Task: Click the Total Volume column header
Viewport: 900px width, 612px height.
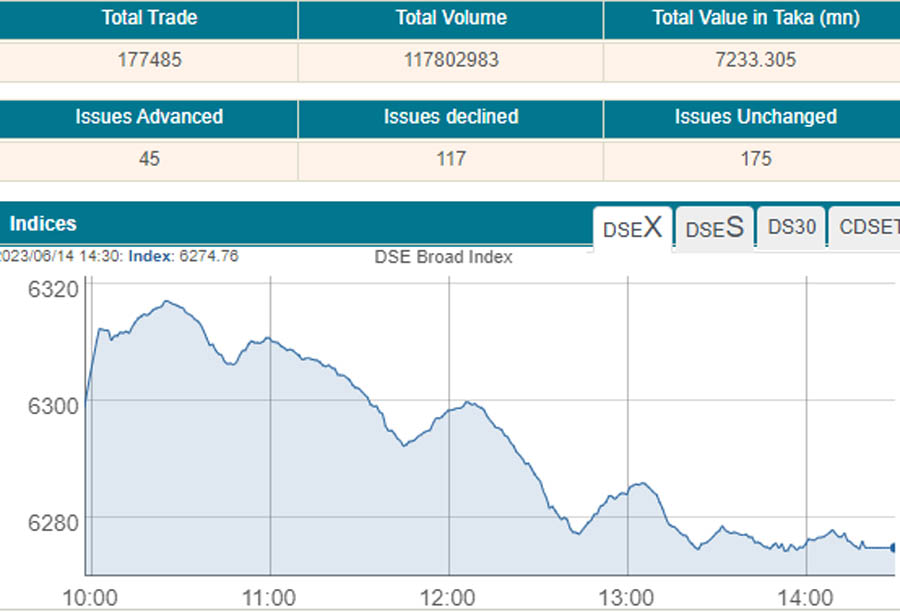Action: [450, 17]
